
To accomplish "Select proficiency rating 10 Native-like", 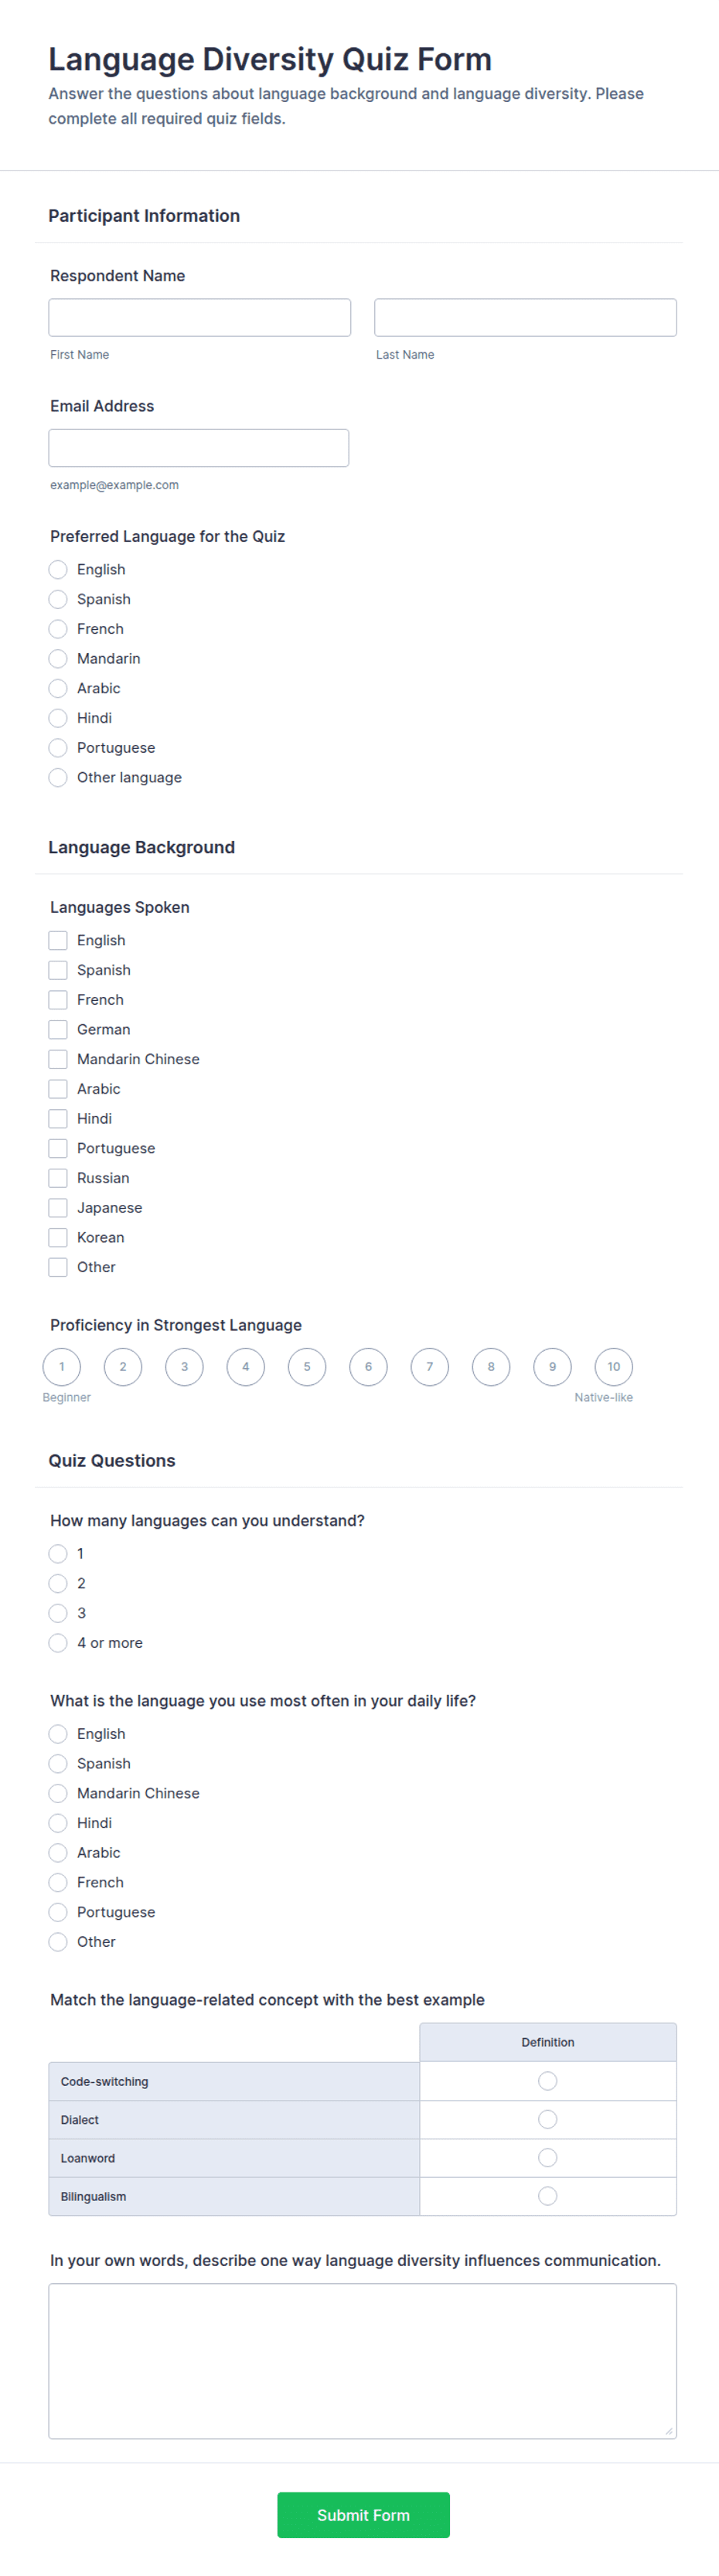I will (x=614, y=1367).
